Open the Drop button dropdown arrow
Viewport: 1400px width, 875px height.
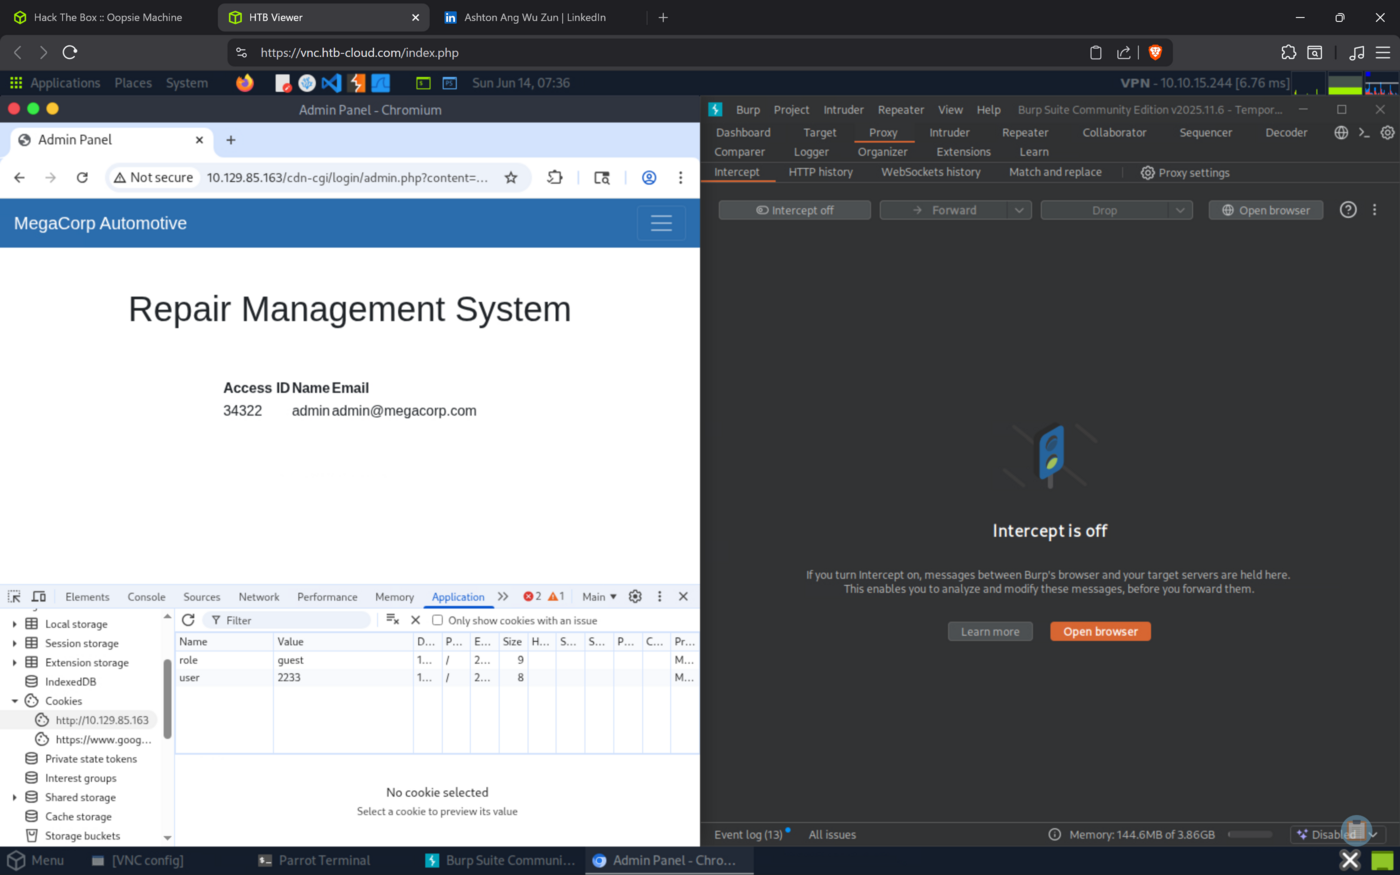1180,210
